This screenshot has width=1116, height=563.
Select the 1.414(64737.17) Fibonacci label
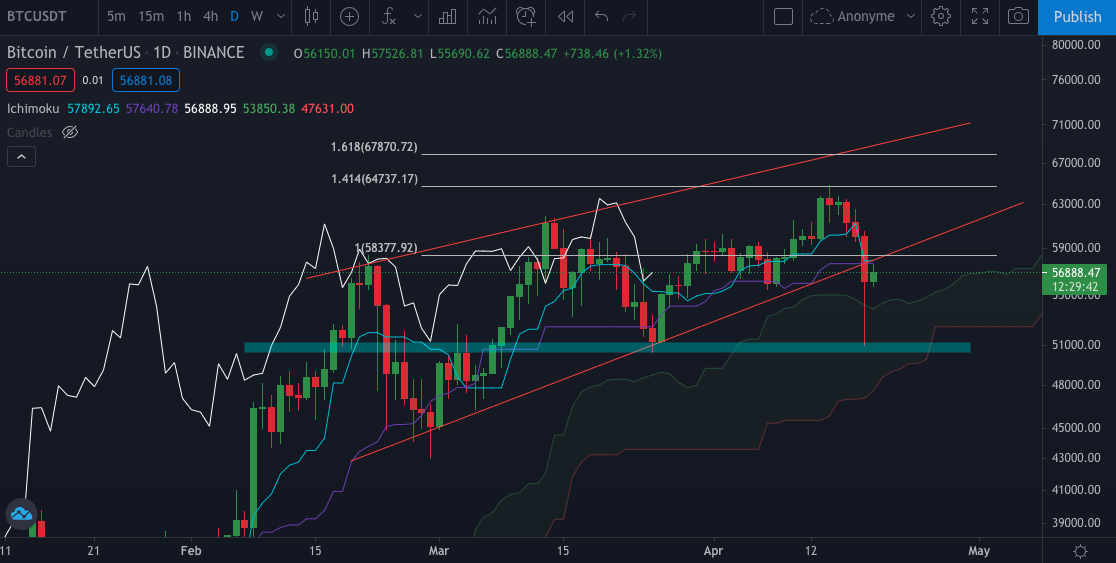[374, 179]
